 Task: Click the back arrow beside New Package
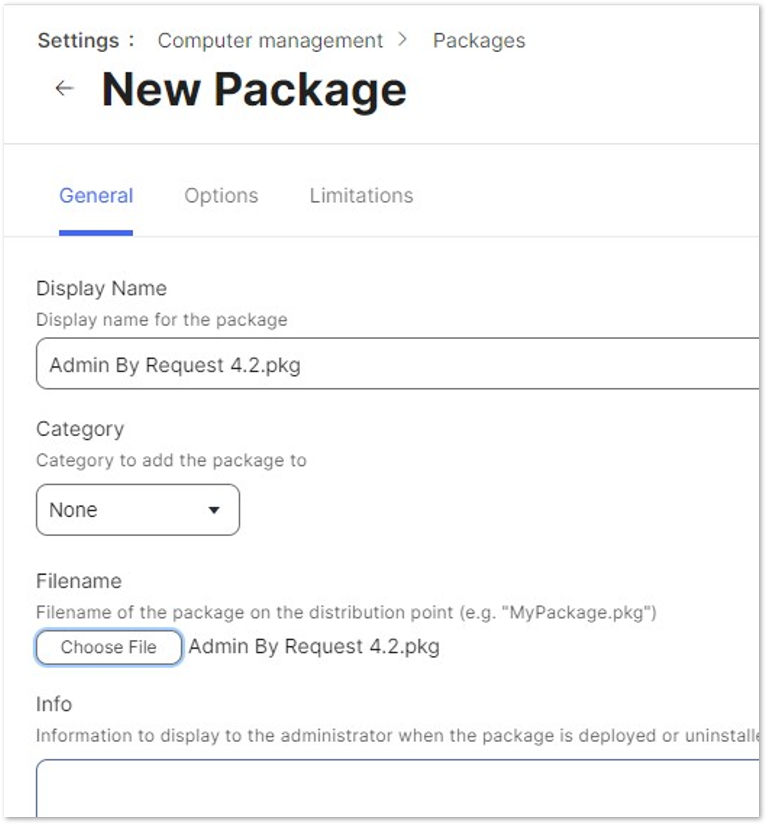tap(64, 88)
